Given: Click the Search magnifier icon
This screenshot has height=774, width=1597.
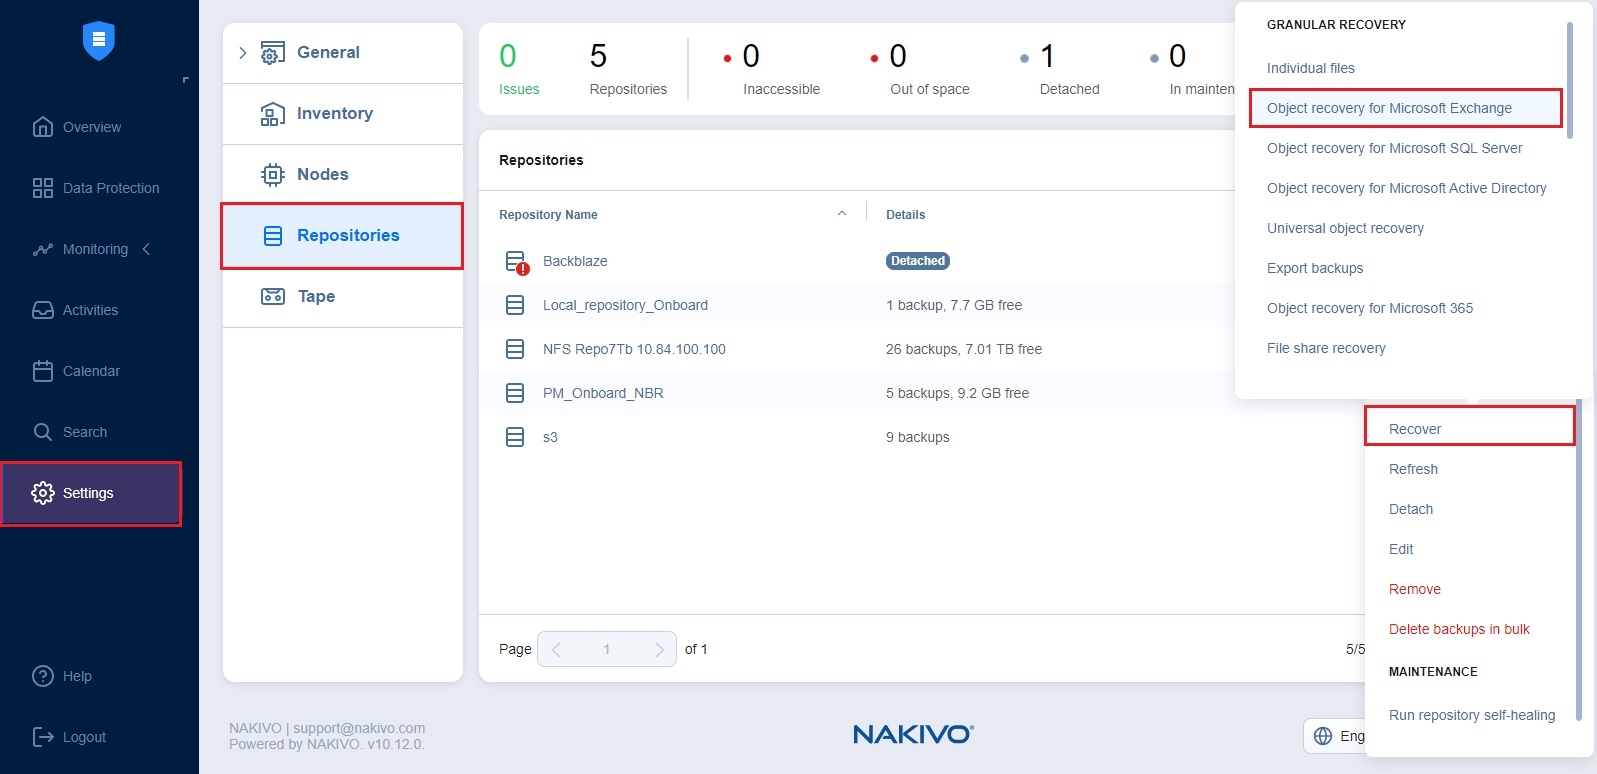Looking at the screenshot, I should tap(43, 432).
